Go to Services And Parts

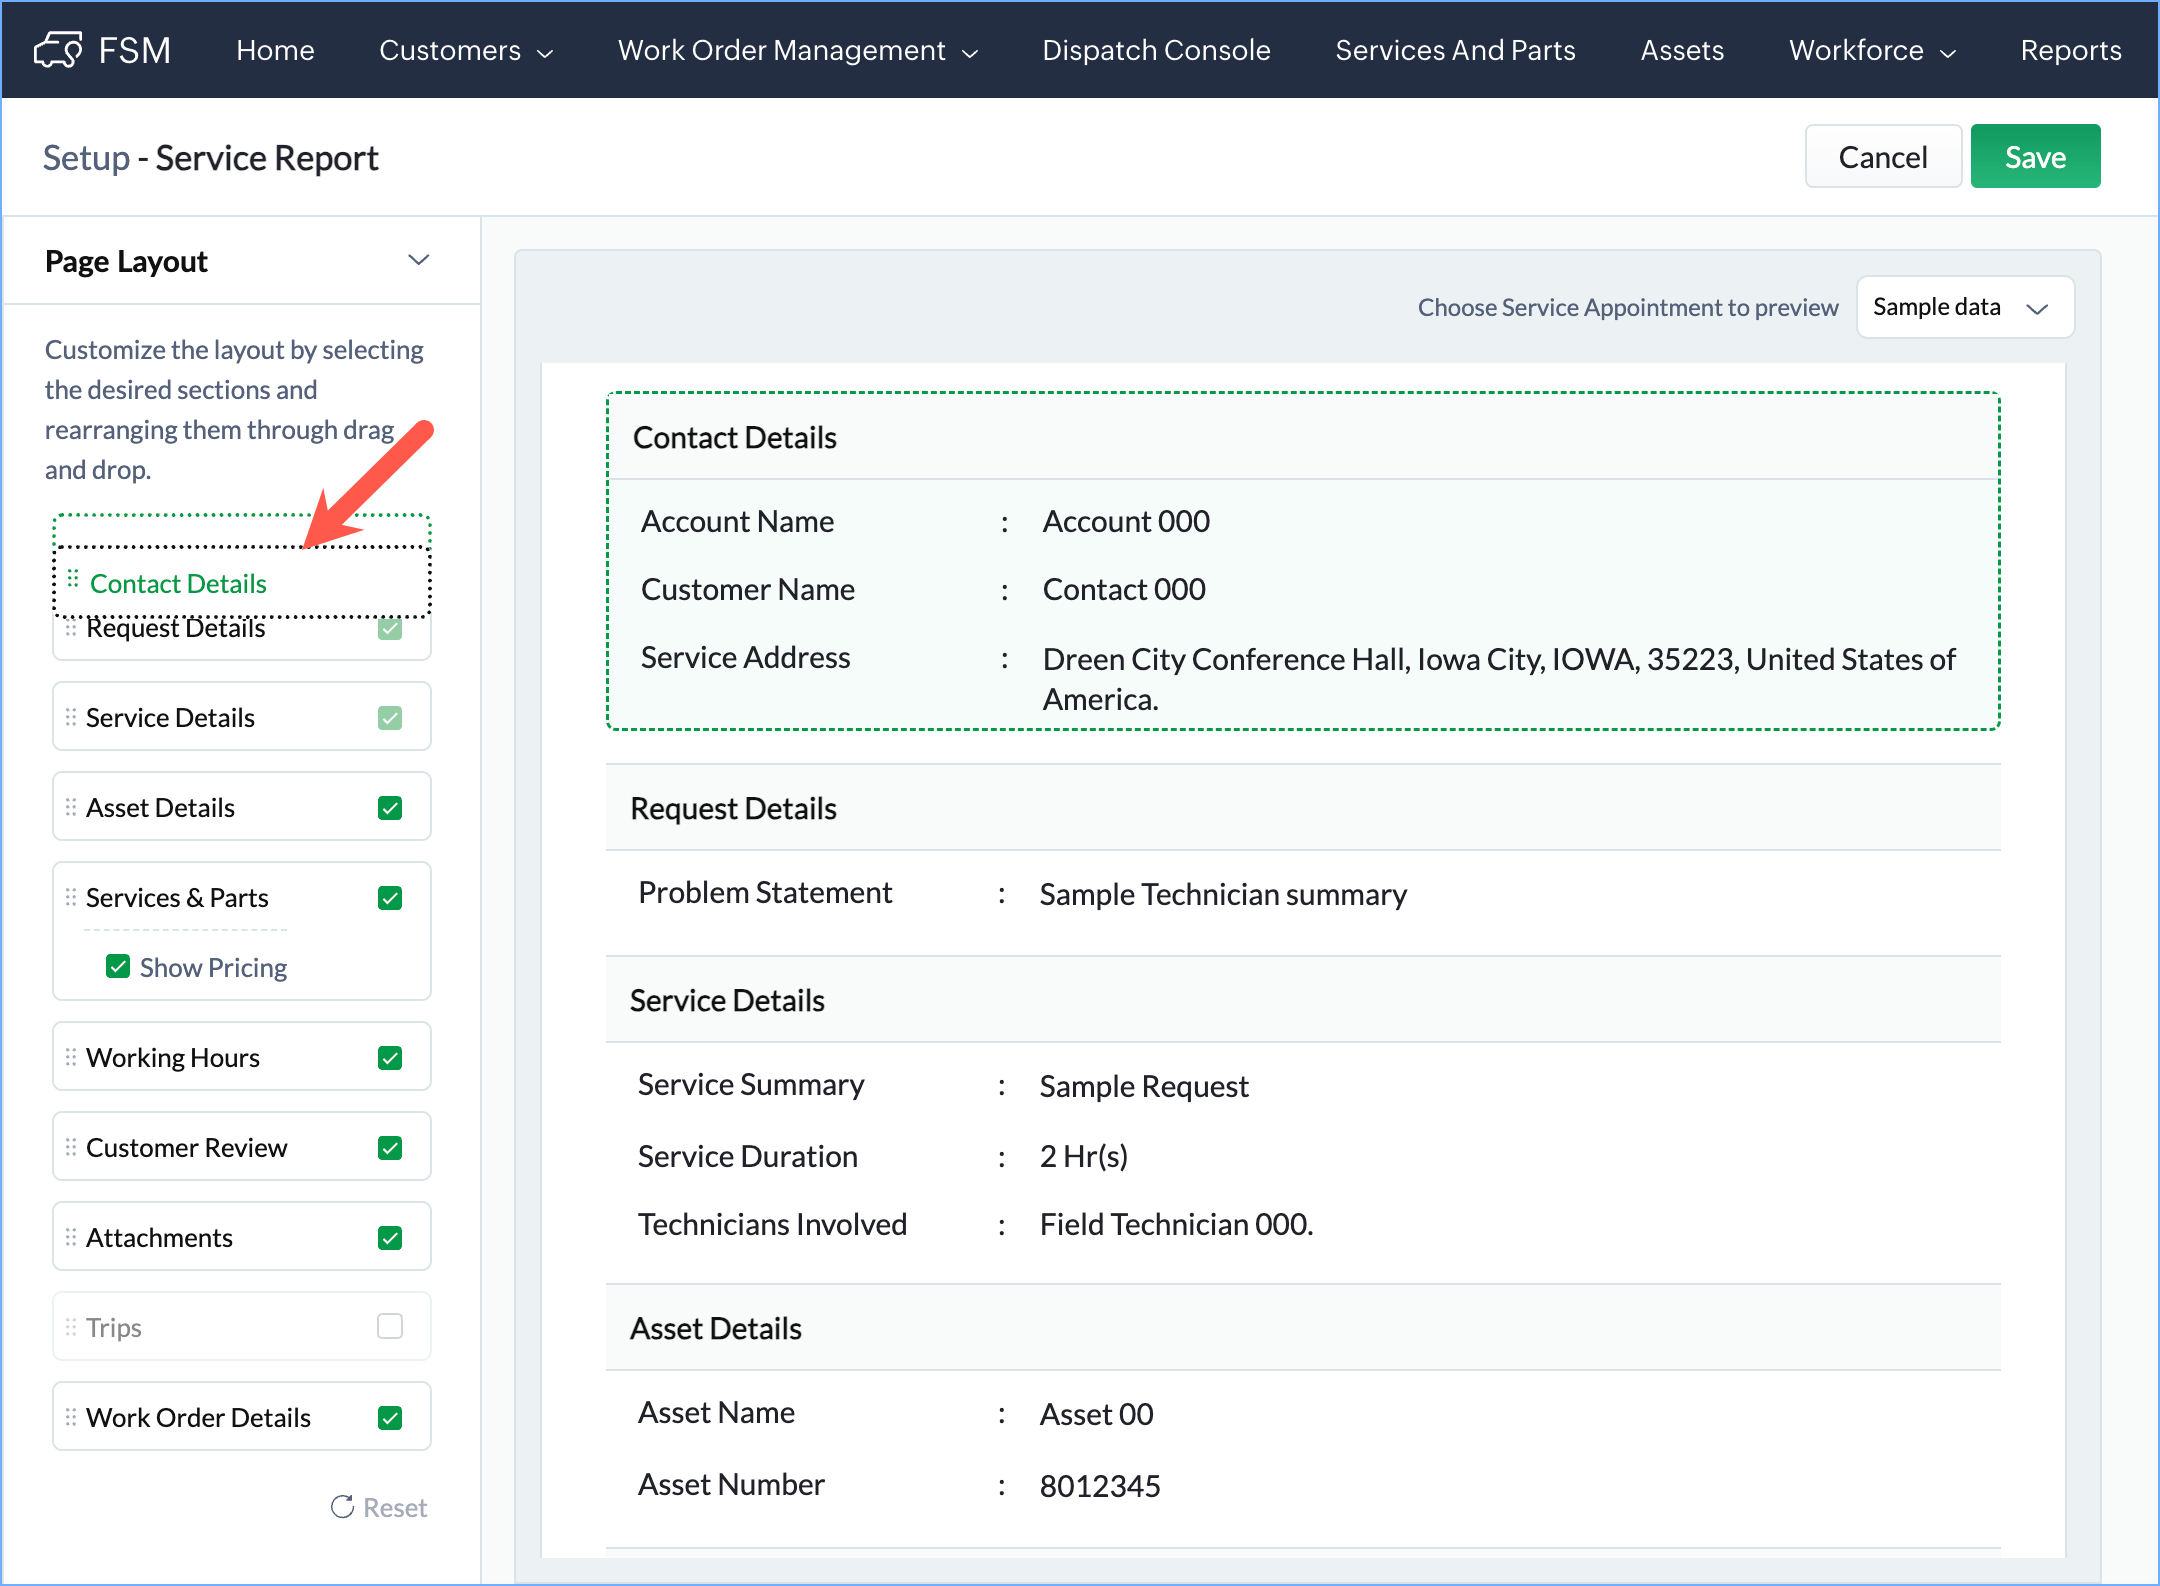[1455, 50]
